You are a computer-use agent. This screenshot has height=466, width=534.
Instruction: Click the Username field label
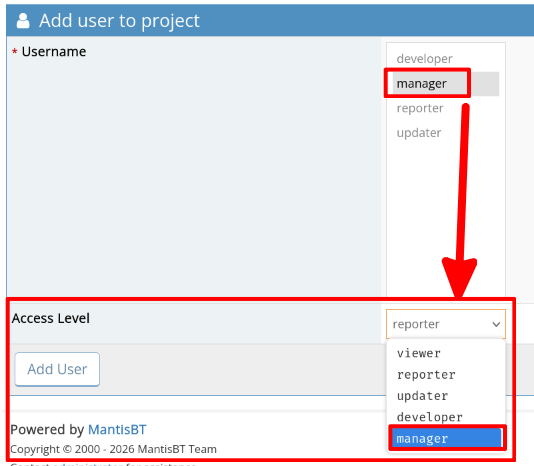[54, 52]
